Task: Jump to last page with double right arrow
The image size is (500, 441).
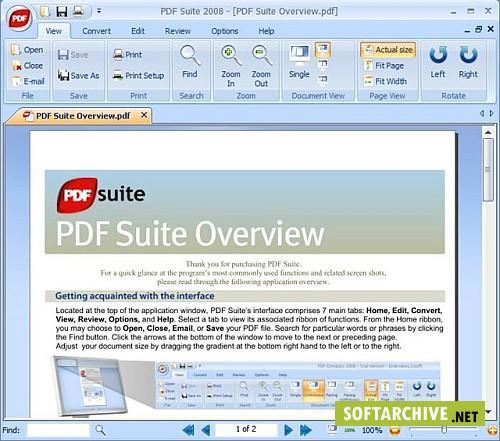Action: click(x=306, y=430)
